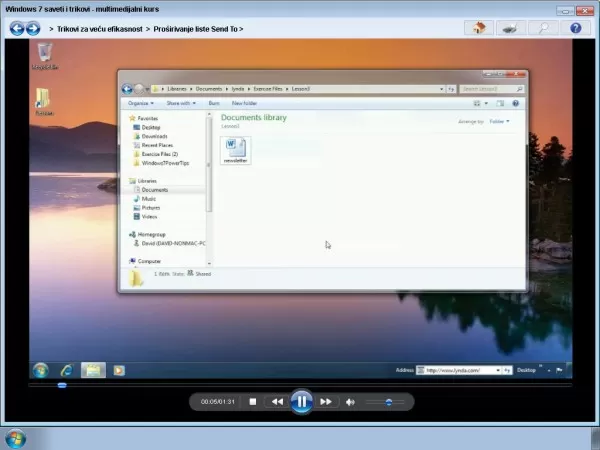Mute the video with the speaker icon
600x450 pixels.
350,402
